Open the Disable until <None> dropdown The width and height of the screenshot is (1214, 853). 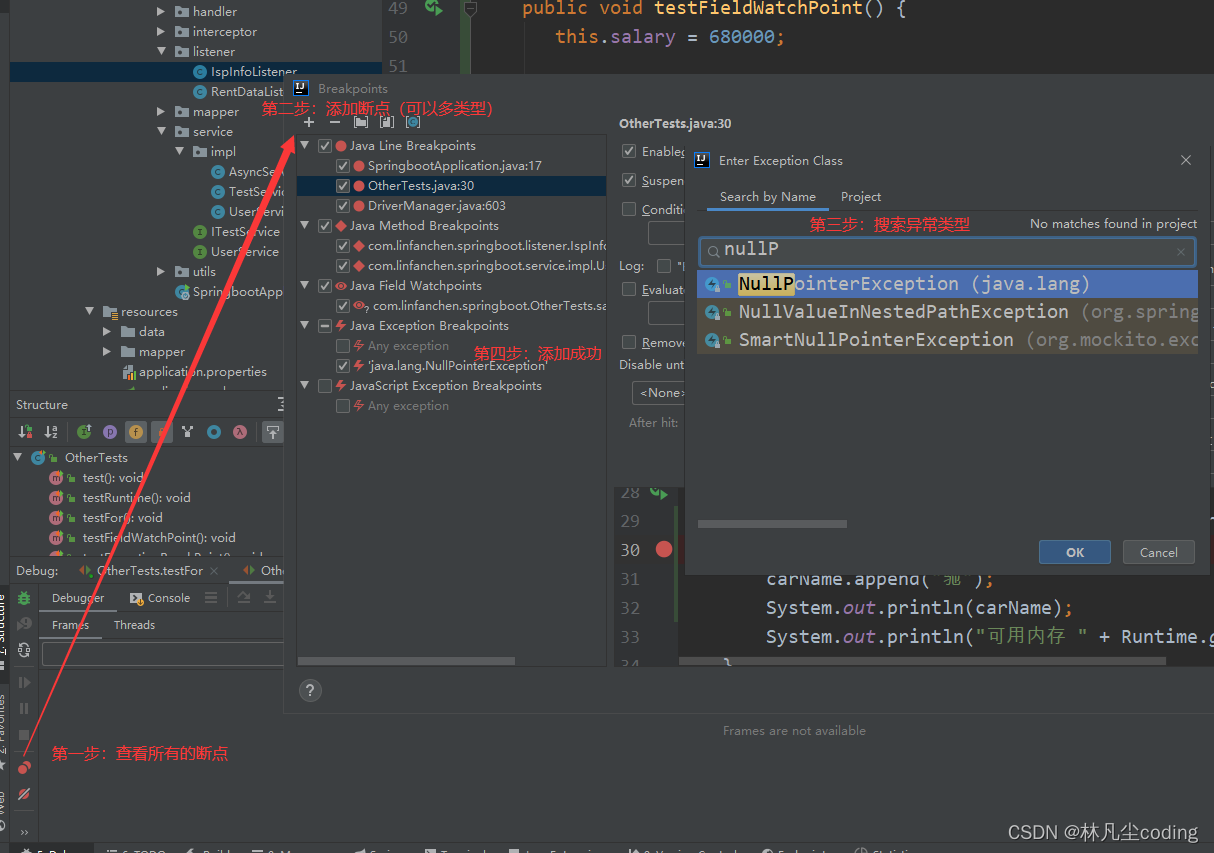(659, 393)
